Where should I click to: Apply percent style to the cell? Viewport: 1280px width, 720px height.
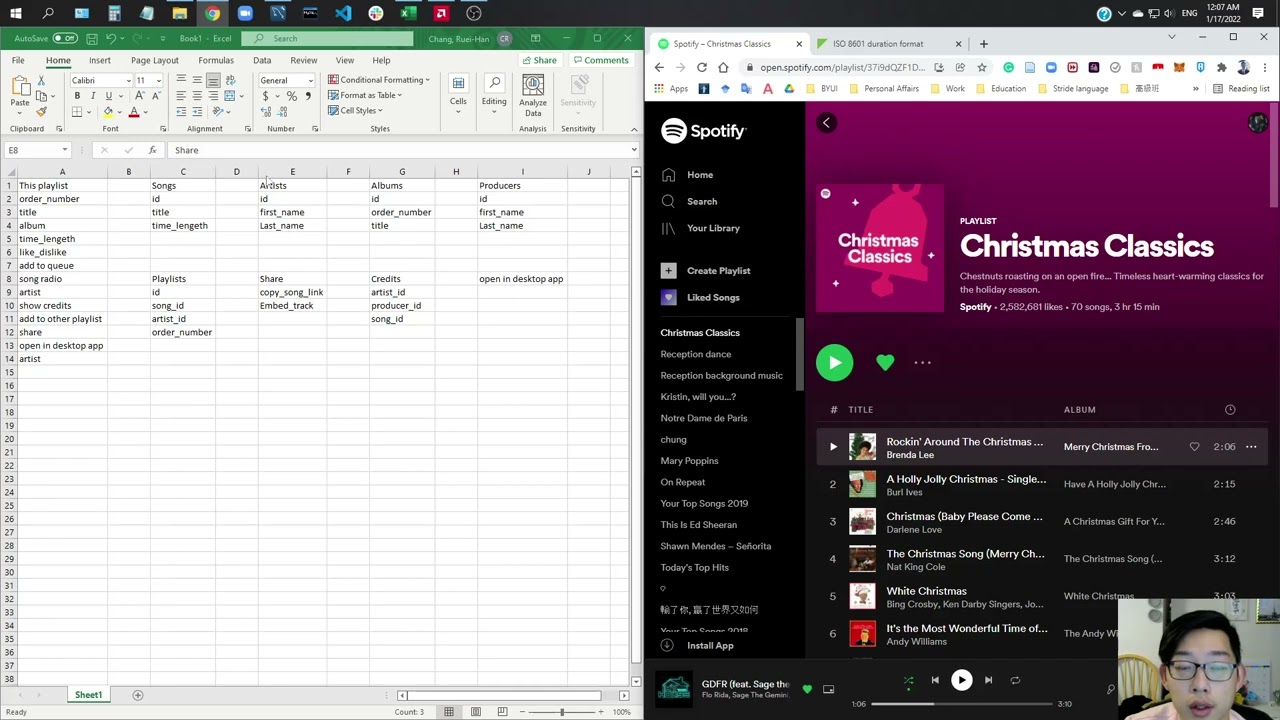291,96
